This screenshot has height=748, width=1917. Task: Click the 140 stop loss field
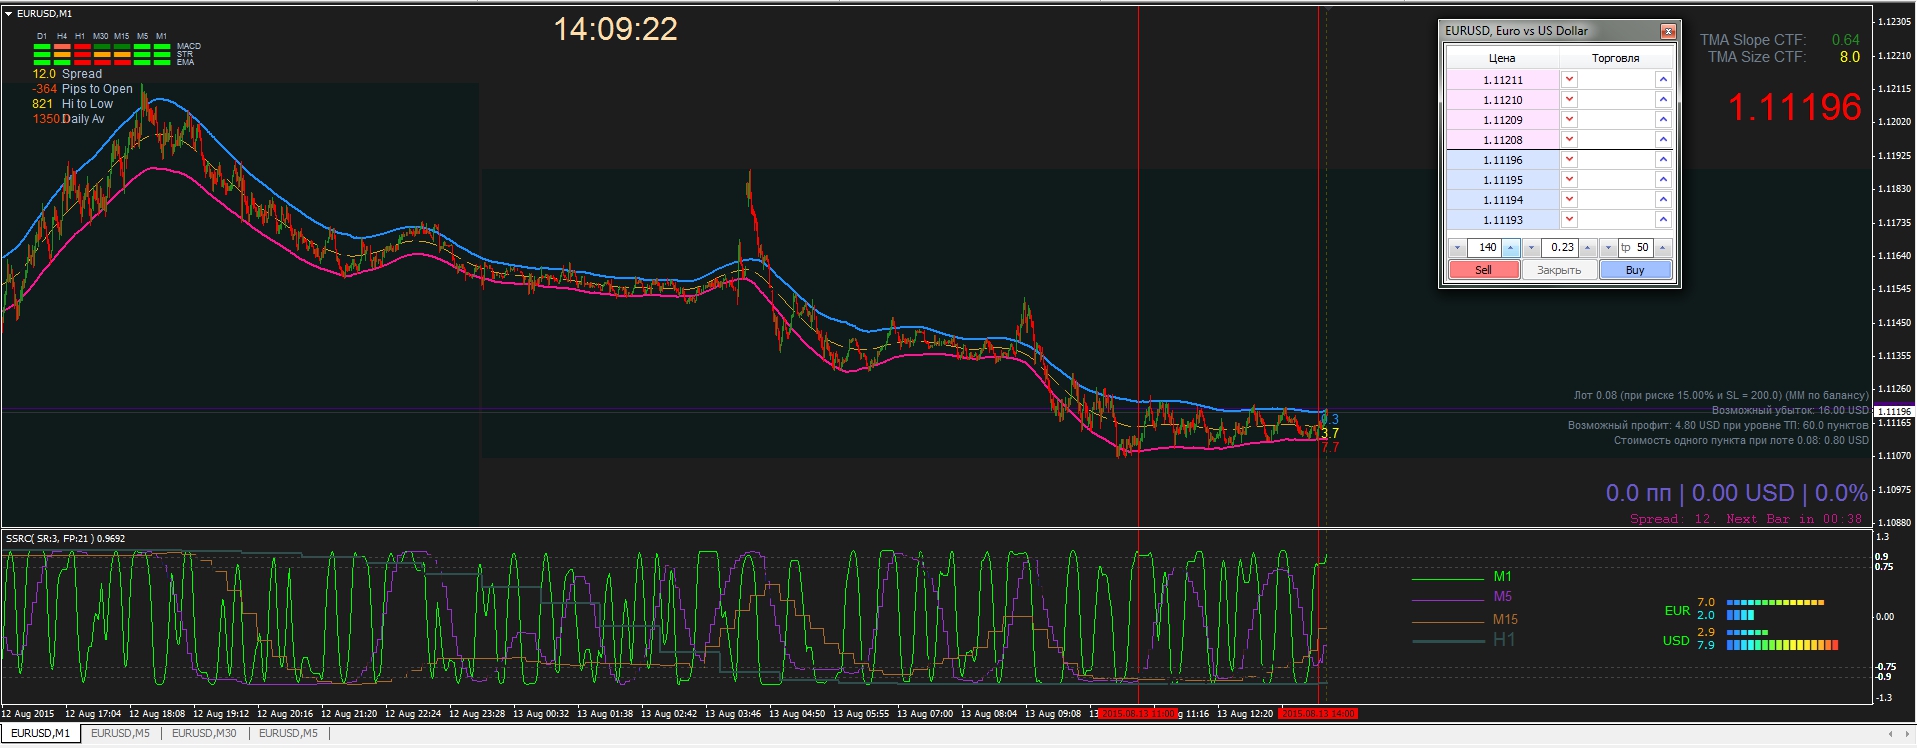coord(1484,248)
